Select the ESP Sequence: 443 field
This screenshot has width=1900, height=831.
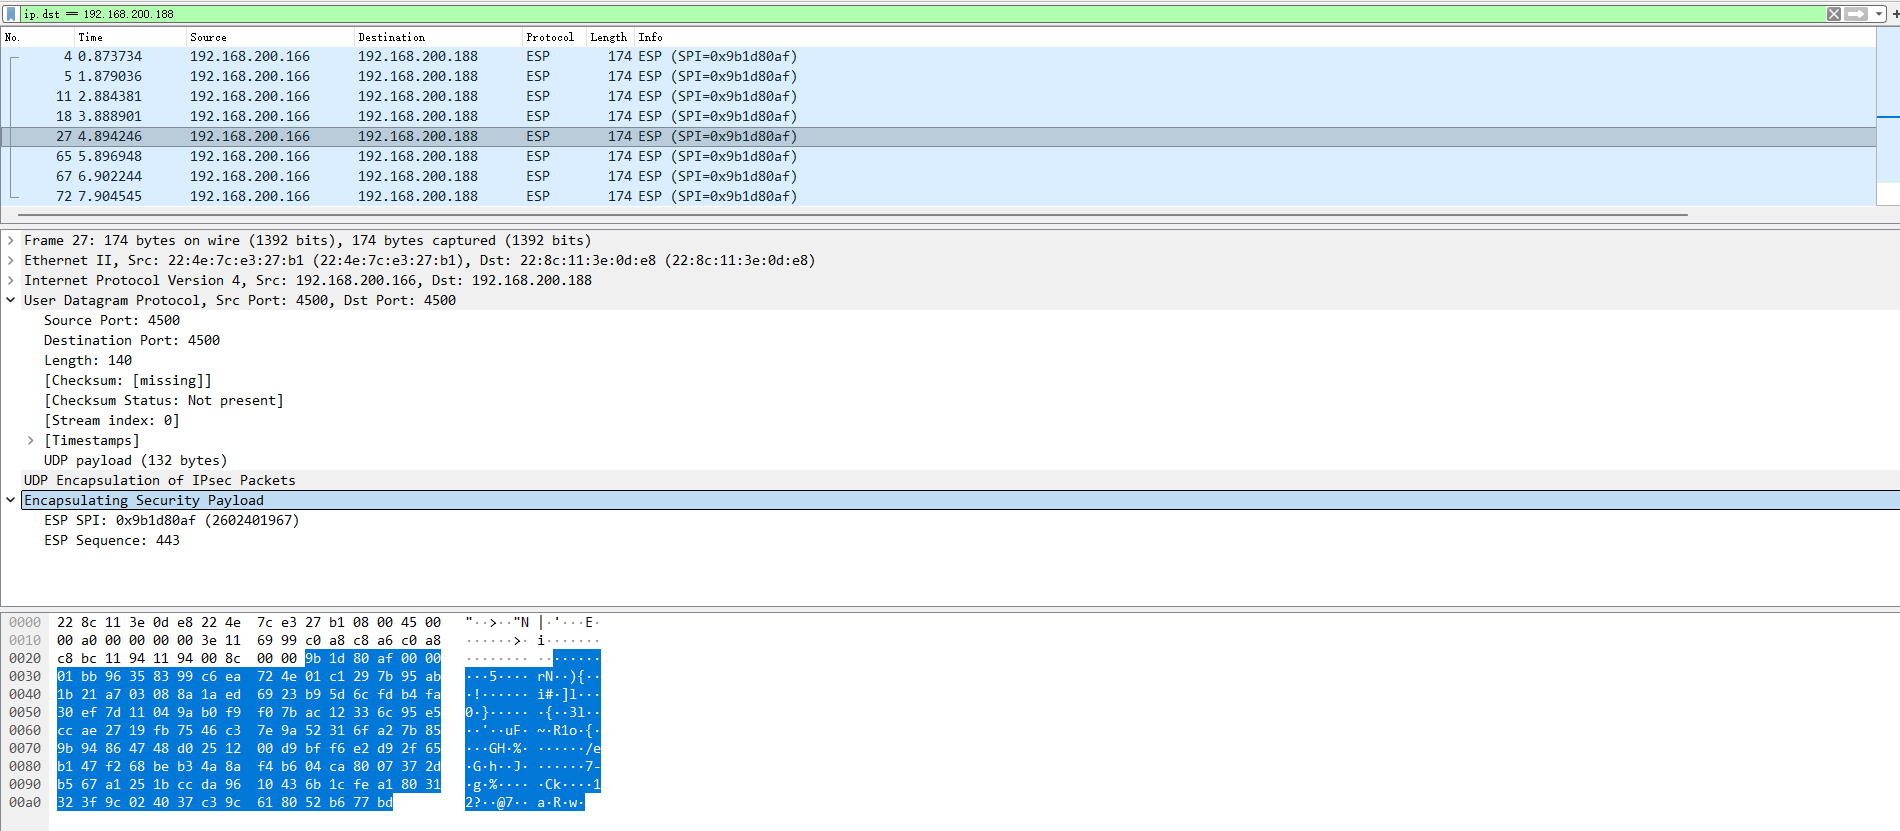[112, 541]
